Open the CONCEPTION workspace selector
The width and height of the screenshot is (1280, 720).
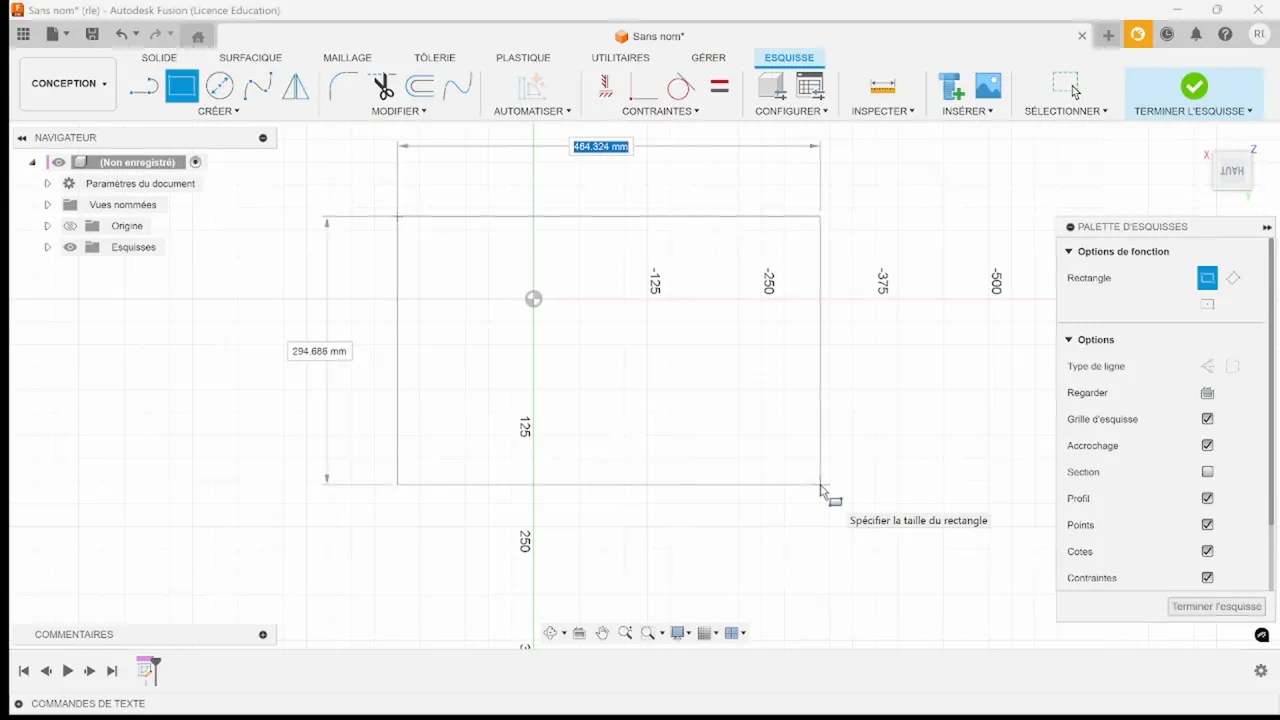[x=67, y=83]
